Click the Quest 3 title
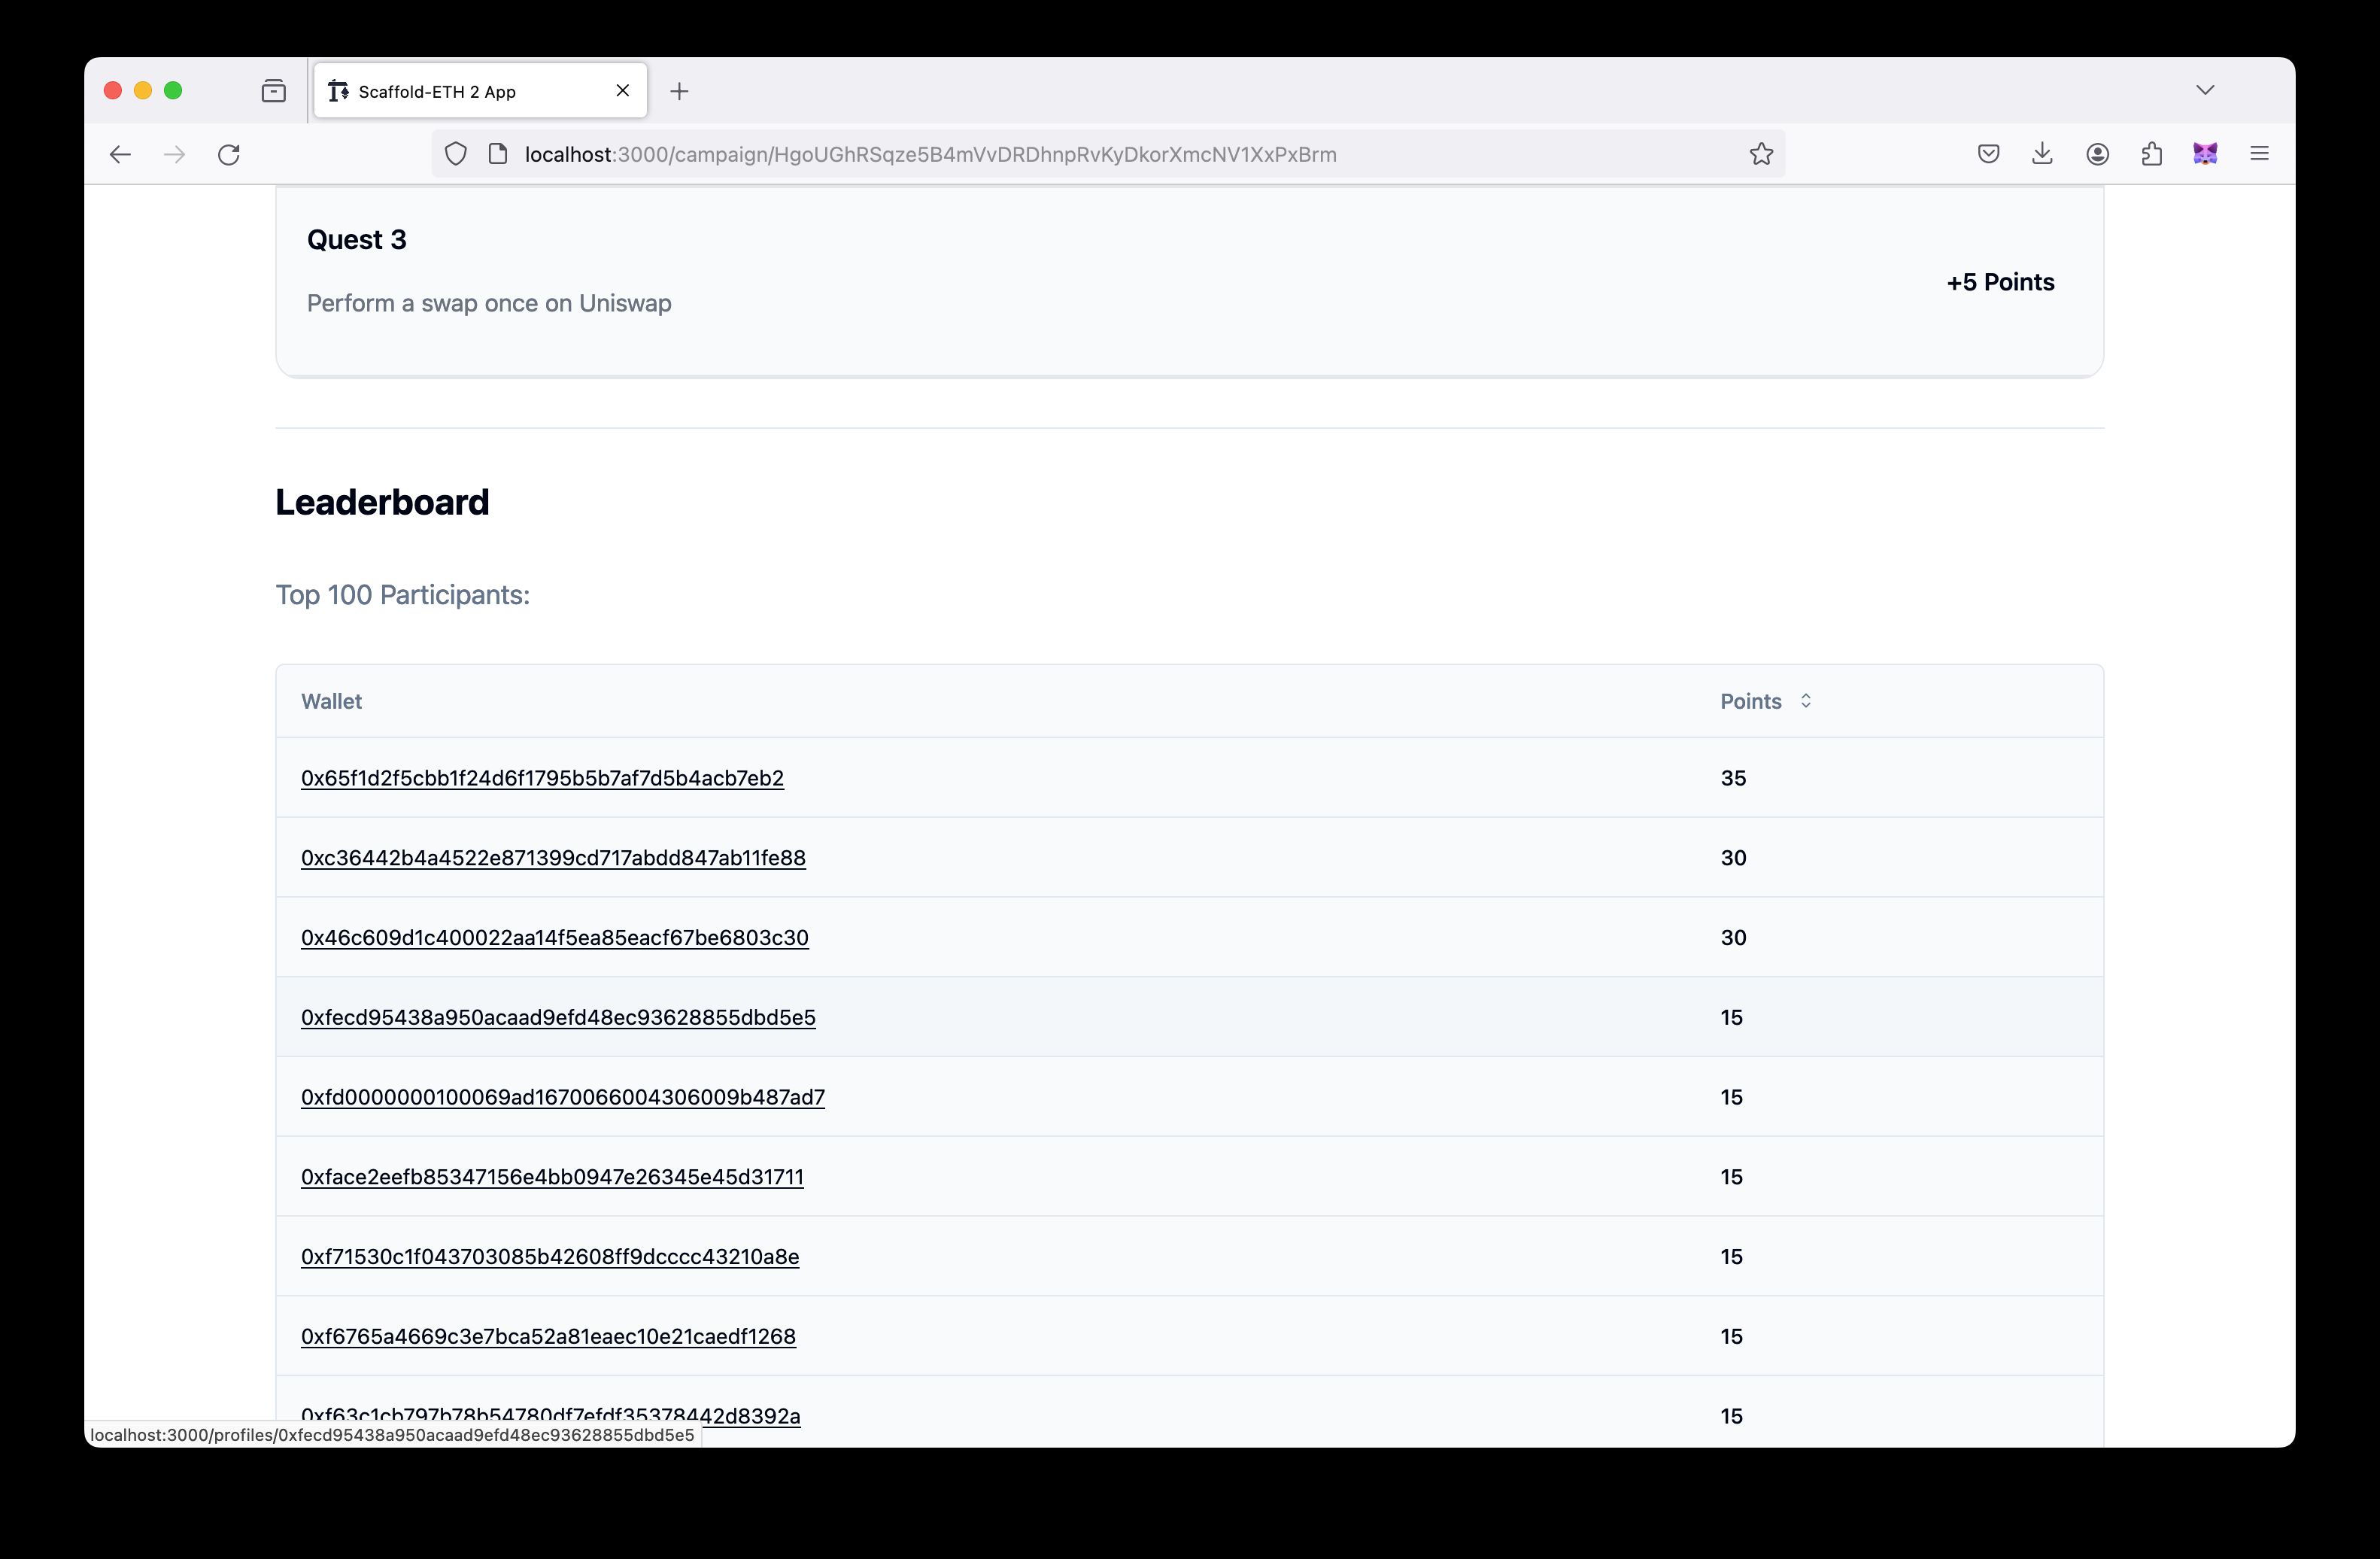Screen dimensions: 2380x1559 (x=356, y=240)
